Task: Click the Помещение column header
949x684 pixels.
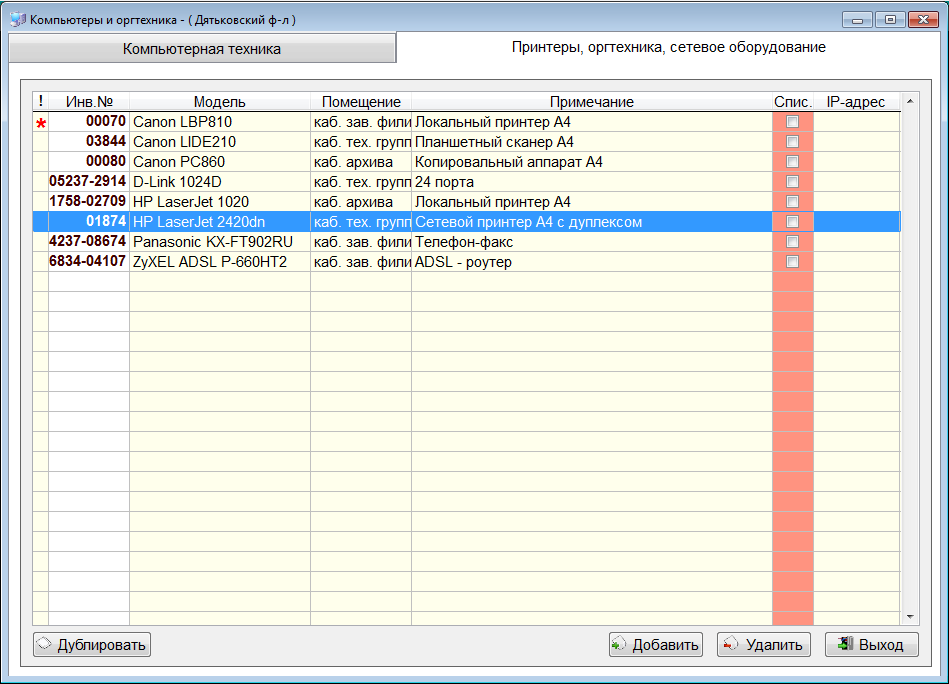Action: [361, 102]
